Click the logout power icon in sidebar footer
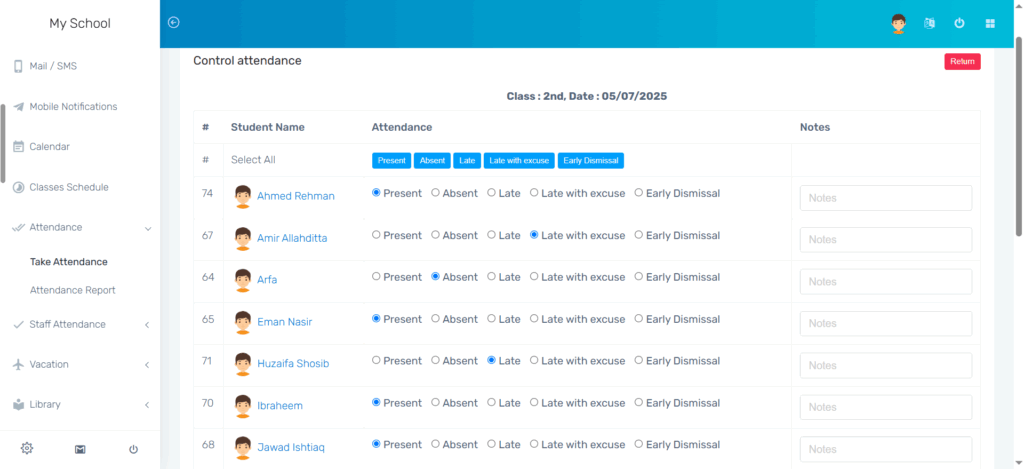The width and height of the screenshot is (1024, 469). (x=133, y=449)
